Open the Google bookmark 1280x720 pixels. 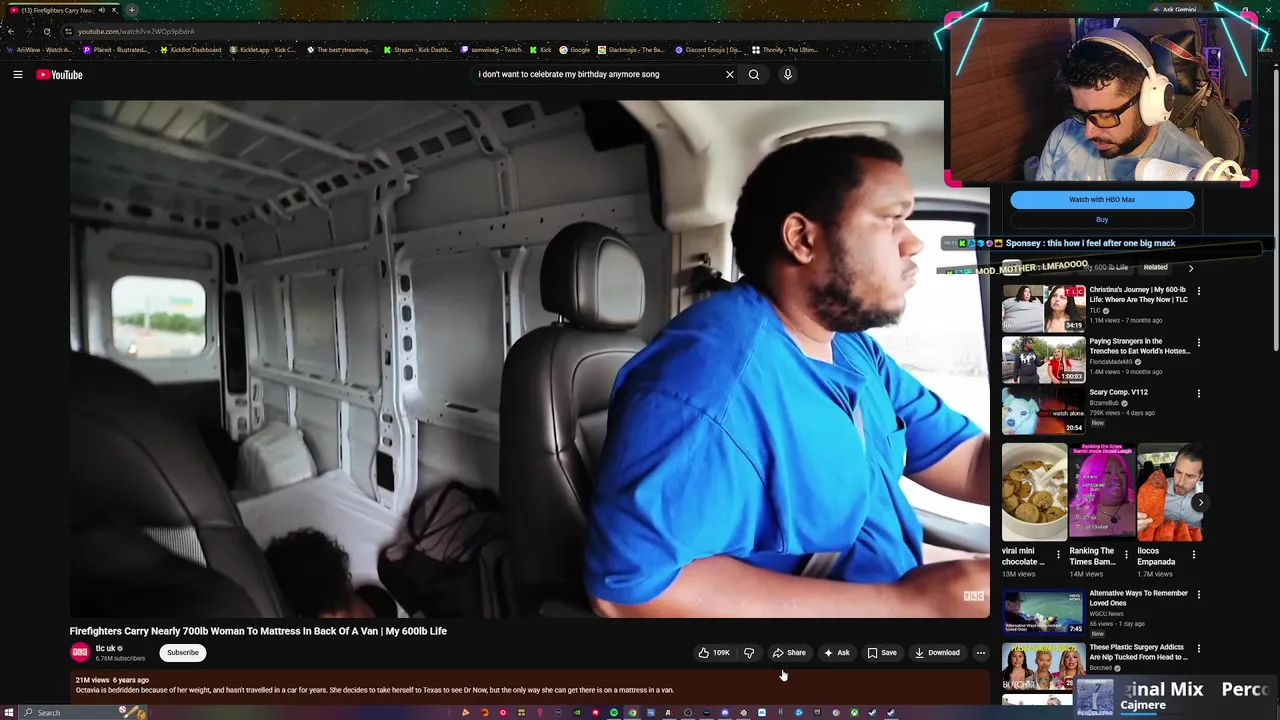(x=575, y=49)
